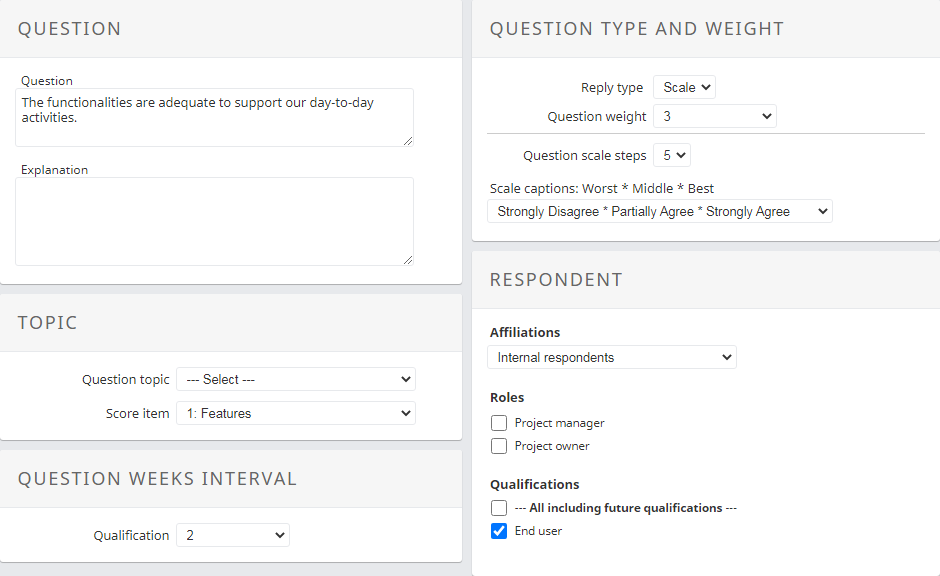Click the empty Explanation text box

[x=214, y=221]
